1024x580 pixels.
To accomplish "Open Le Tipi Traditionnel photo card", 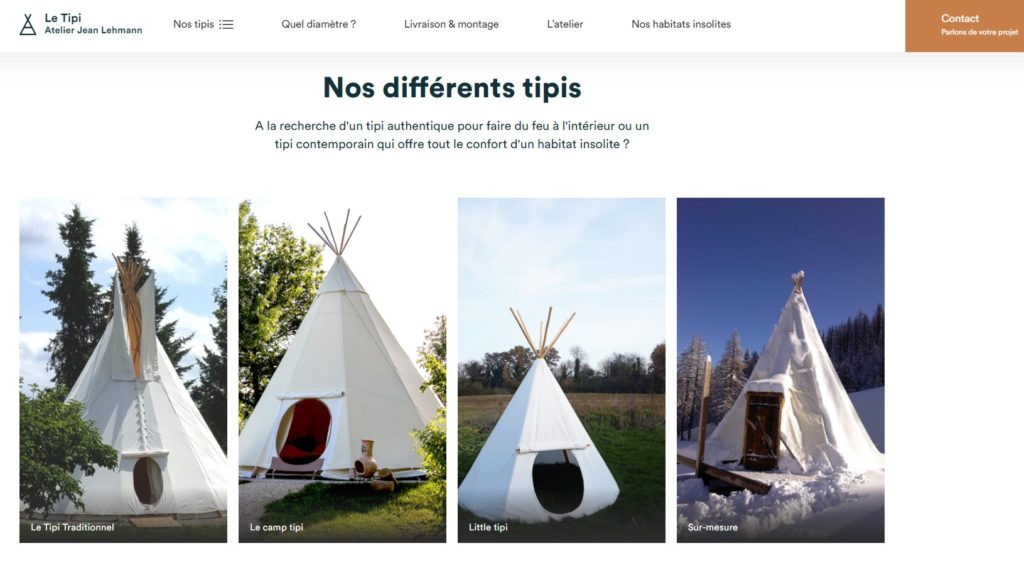I will [123, 370].
